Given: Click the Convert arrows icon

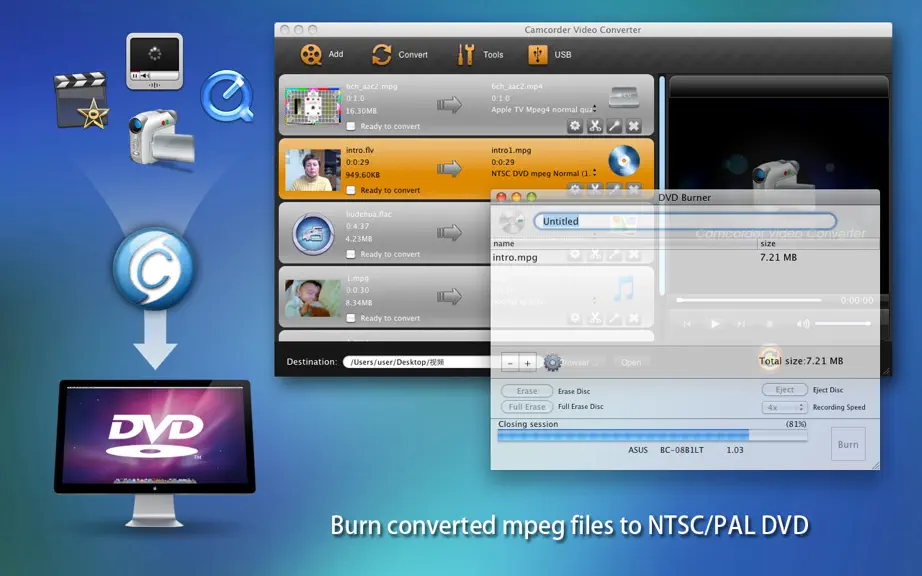Looking at the screenshot, I should pos(382,55).
